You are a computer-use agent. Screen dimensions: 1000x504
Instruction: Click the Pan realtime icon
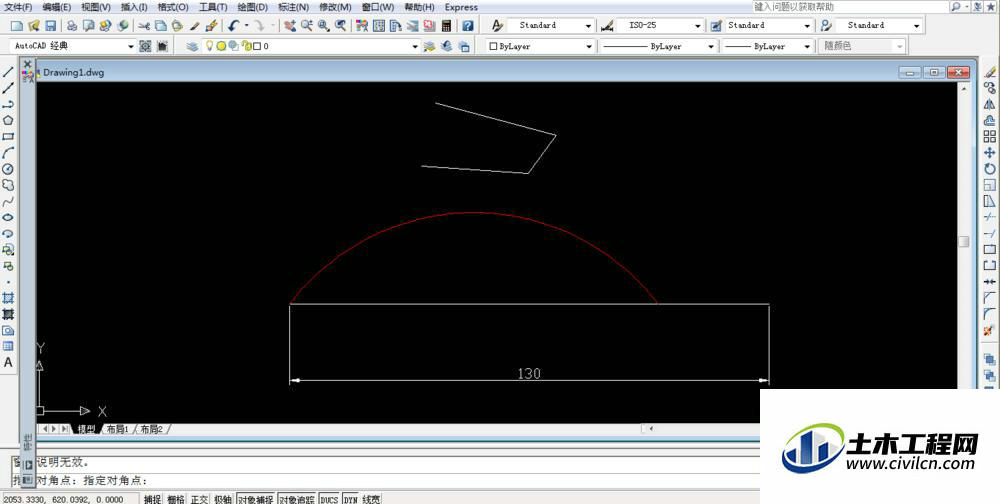(290, 26)
